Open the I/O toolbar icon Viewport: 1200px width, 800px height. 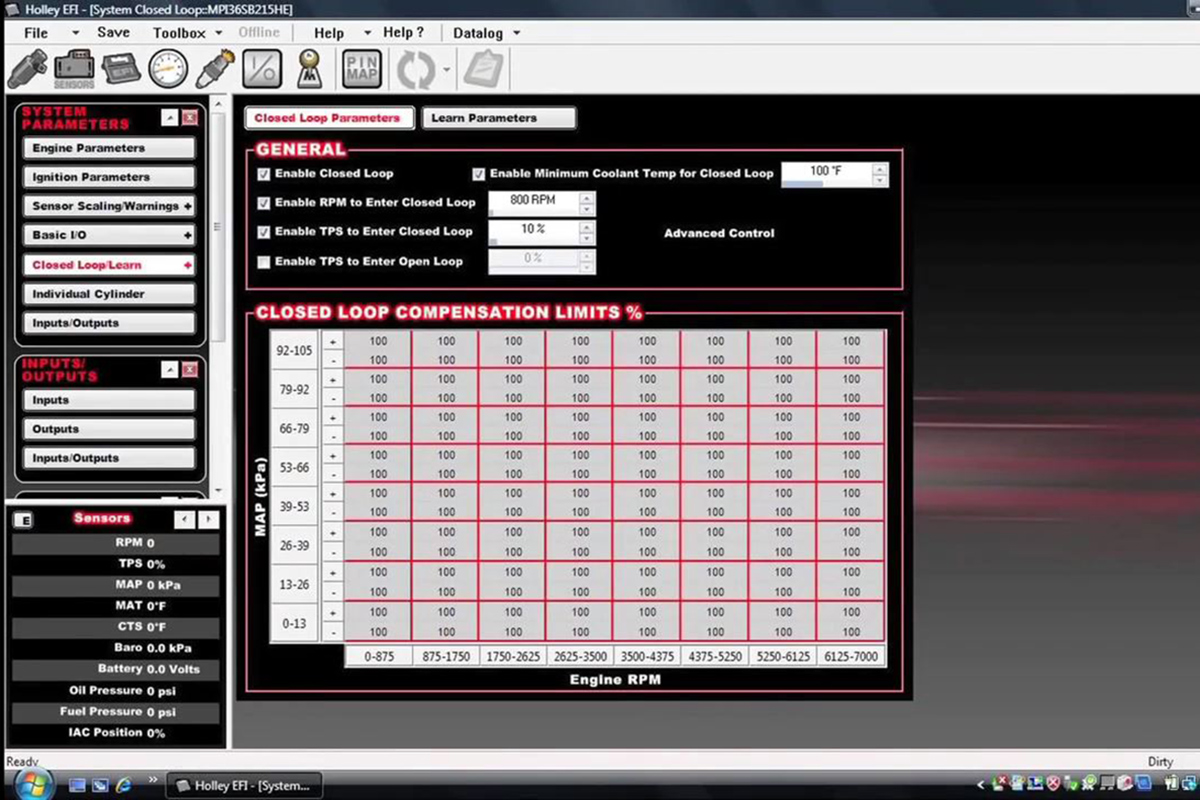[263, 69]
